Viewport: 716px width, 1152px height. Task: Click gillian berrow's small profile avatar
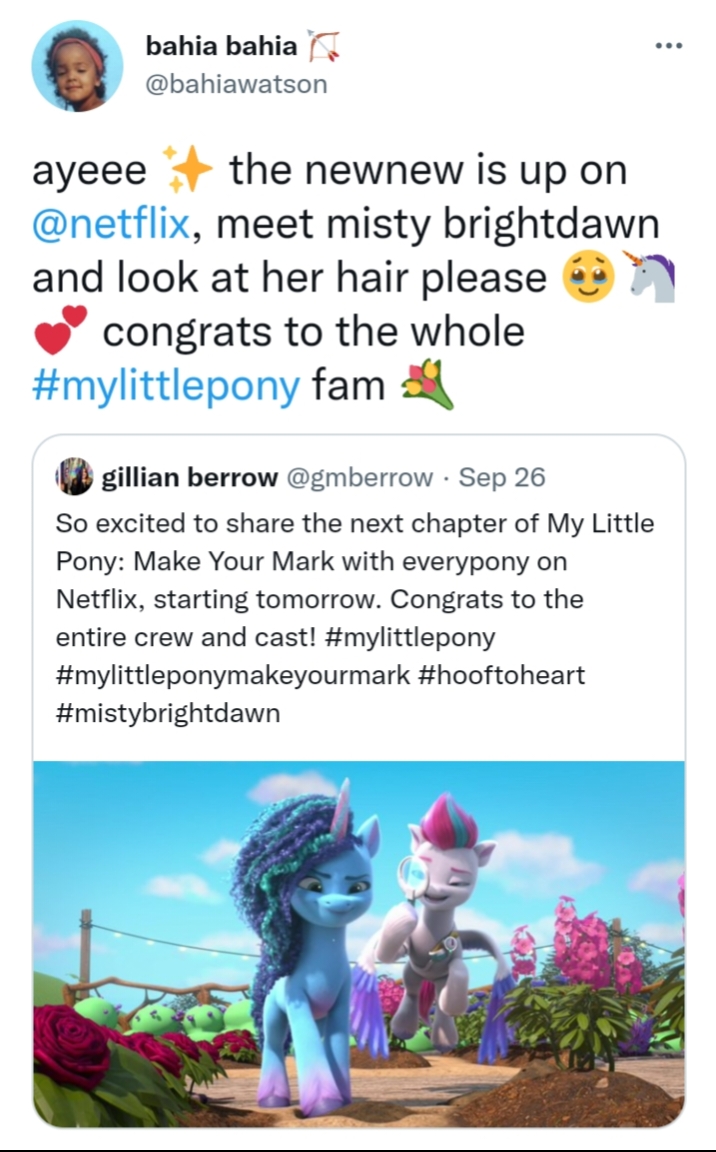(78, 477)
